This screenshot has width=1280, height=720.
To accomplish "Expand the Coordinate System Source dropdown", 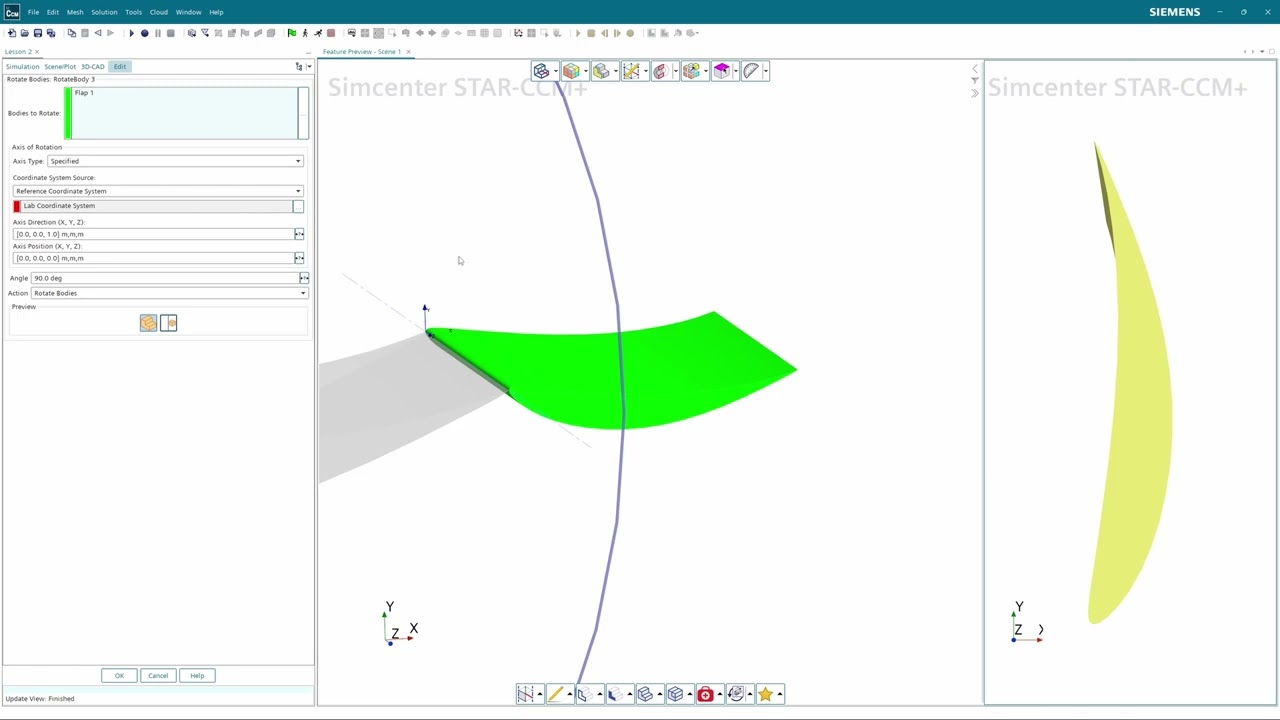I will 158,191.
